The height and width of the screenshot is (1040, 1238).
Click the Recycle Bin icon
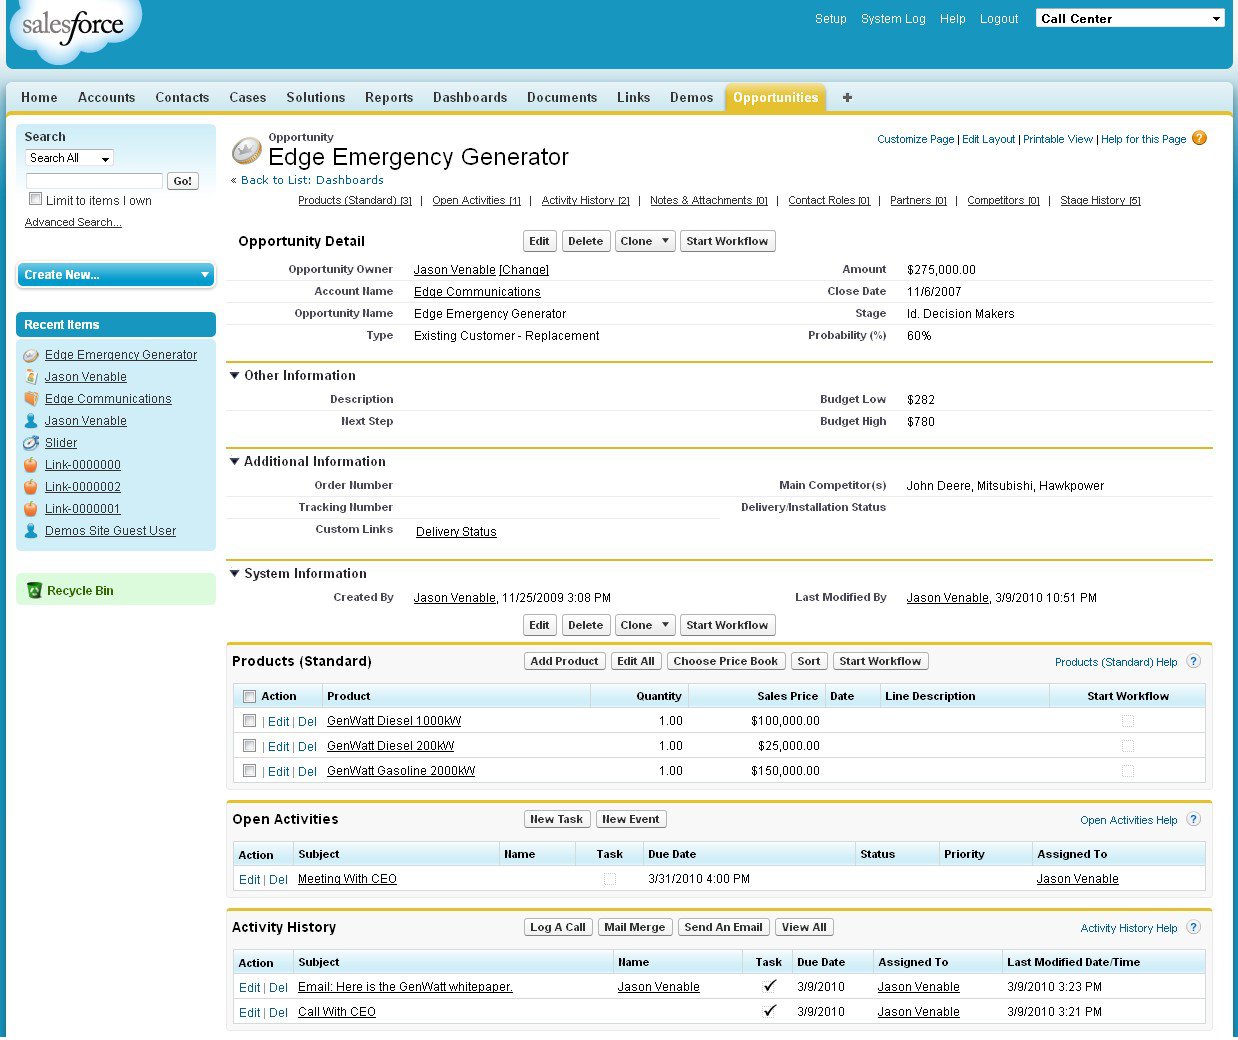click(x=34, y=591)
